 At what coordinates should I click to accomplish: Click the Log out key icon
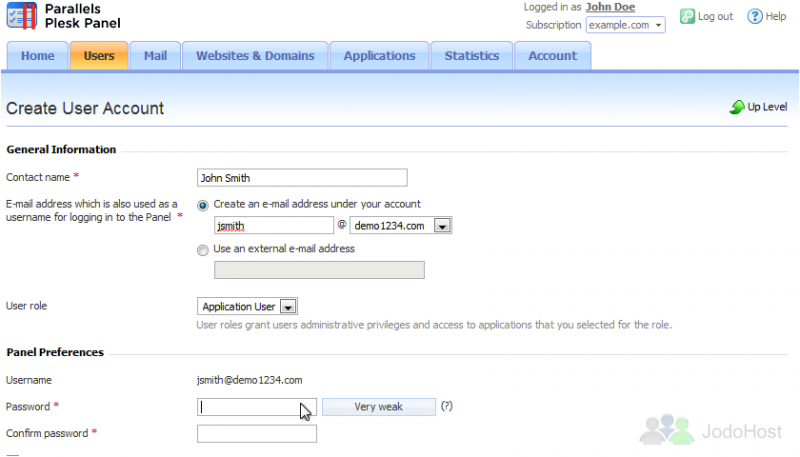pyautogui.click(x=687, y=16)
